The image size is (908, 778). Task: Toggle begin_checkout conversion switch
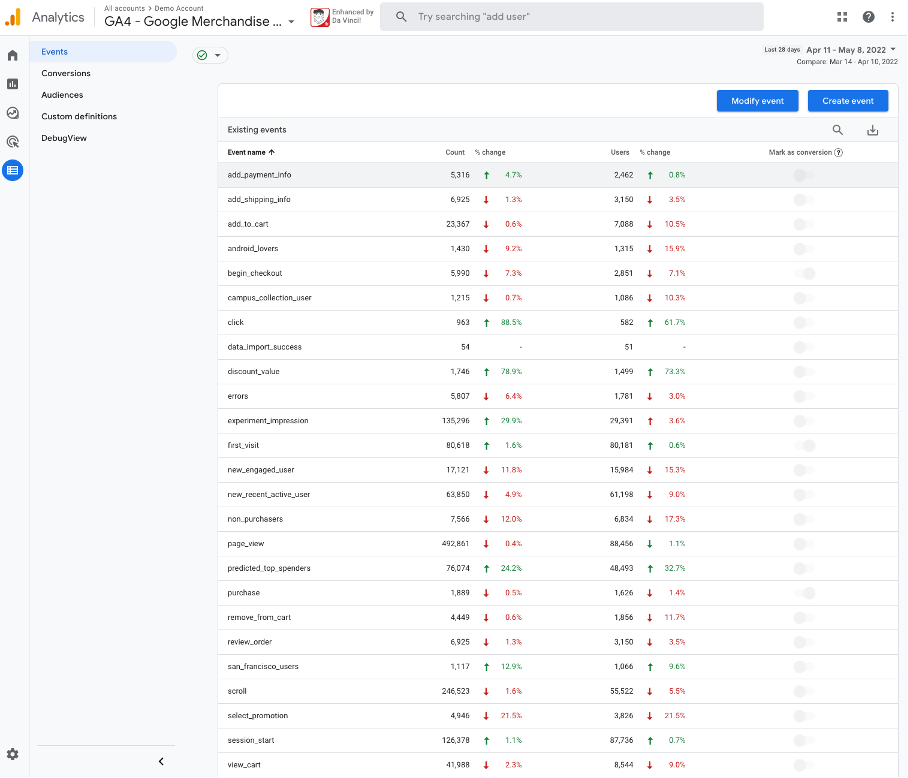804,273
